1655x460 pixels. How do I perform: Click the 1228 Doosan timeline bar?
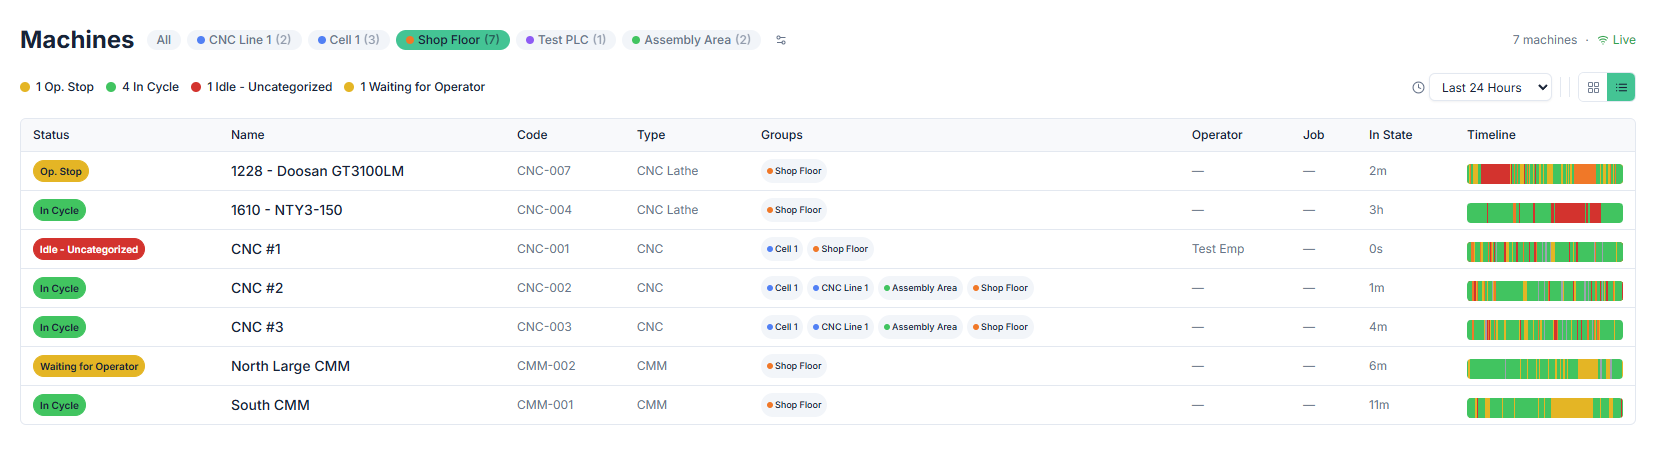pos(1545,173)
